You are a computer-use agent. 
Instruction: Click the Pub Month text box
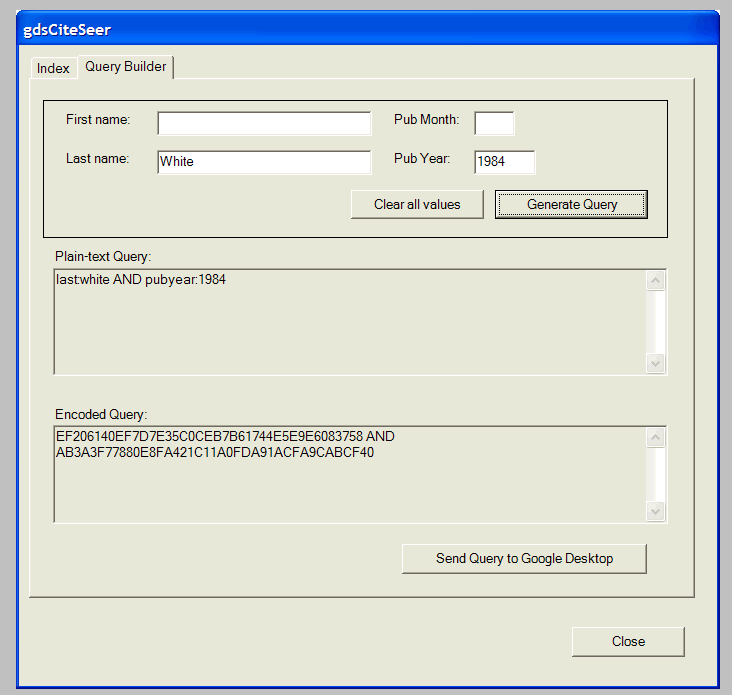tap(494, 123)
